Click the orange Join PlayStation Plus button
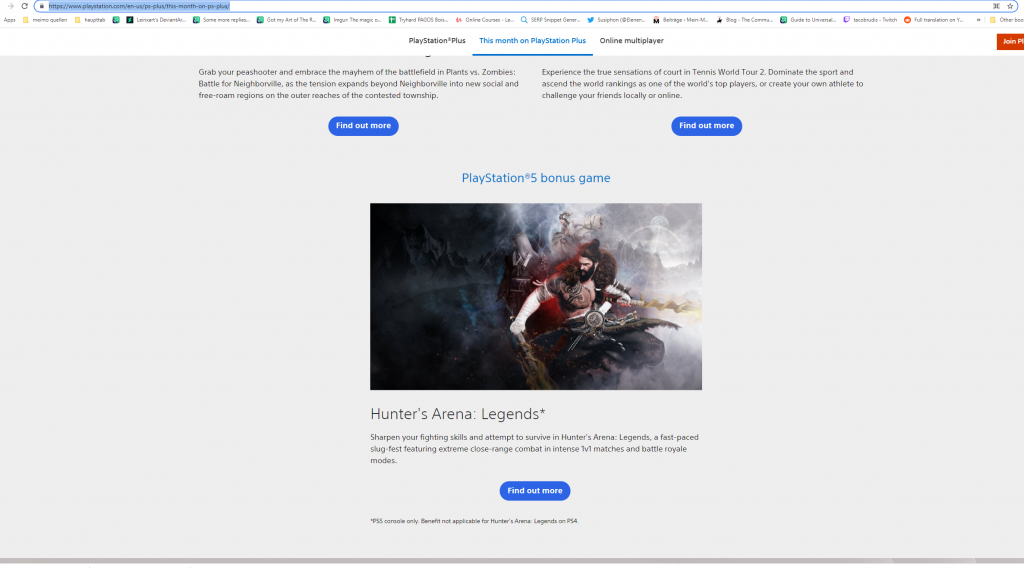This screenshot has height=568, width=1024. coord(1010,41)
